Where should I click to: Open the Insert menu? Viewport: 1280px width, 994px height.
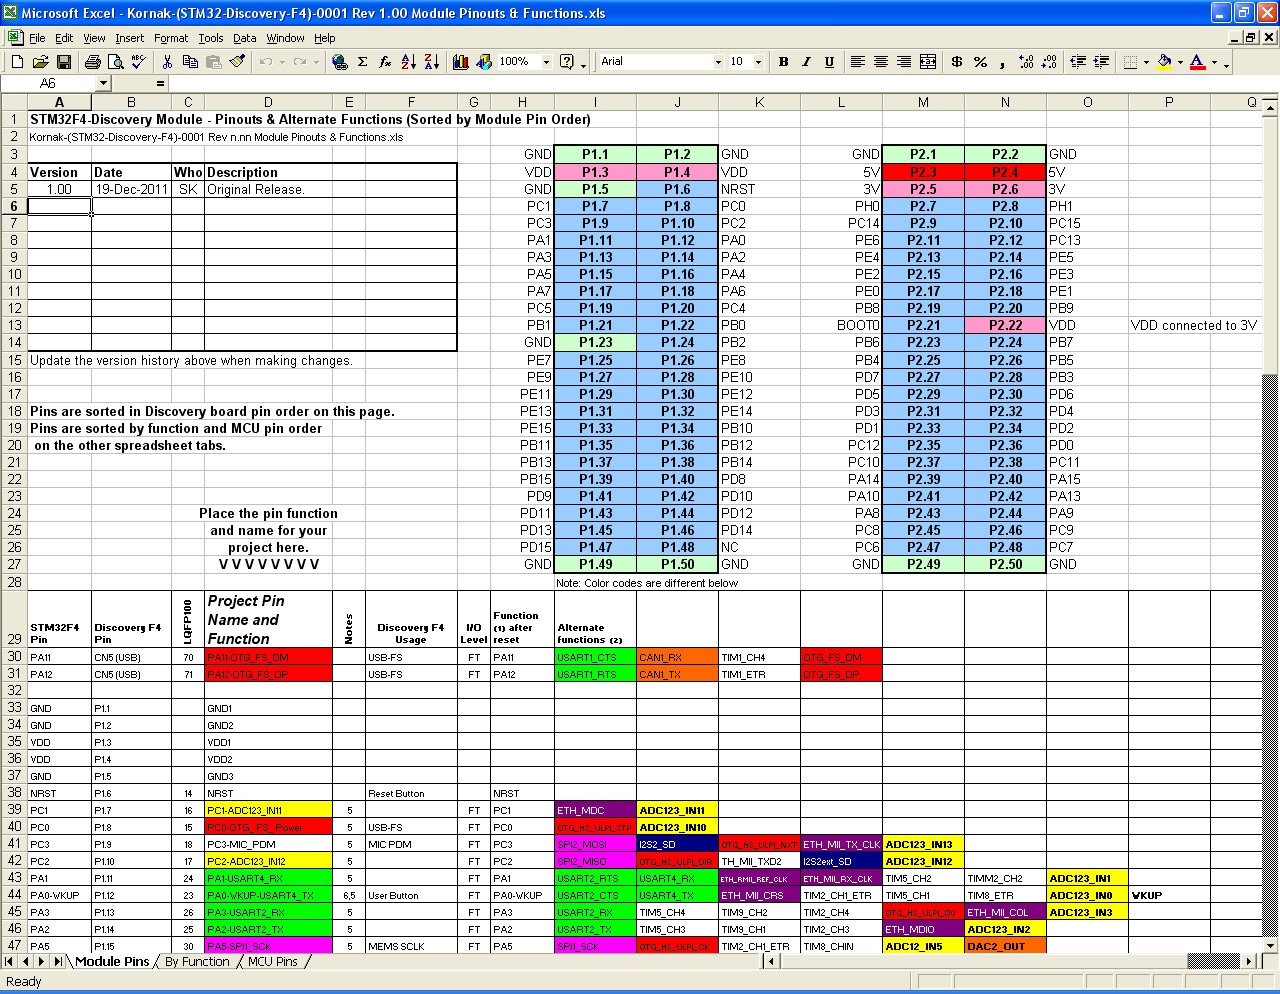click(x=129, y=38)
